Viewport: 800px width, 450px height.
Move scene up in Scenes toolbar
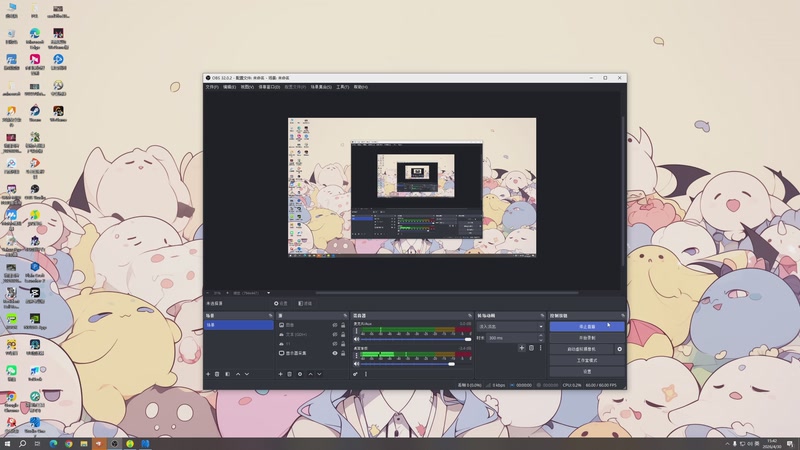tap(238, 374)
